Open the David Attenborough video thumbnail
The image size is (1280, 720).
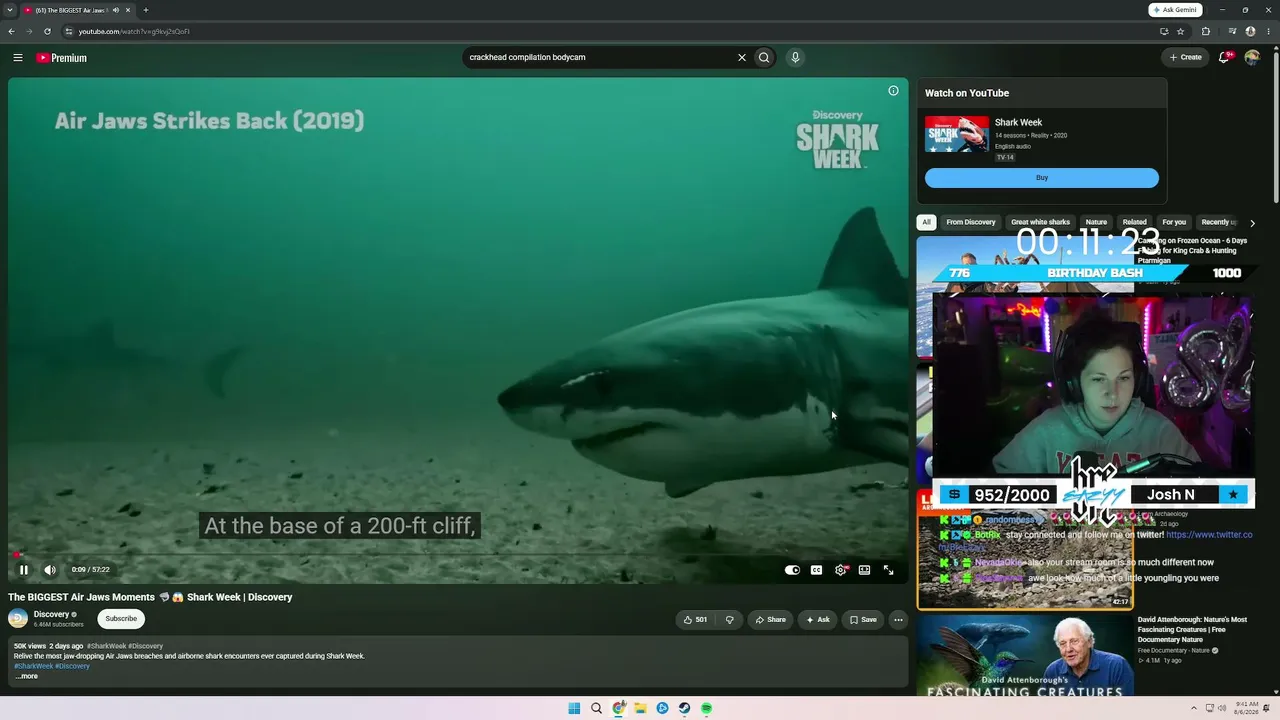pyautogui.click(x=1025, y=655)
